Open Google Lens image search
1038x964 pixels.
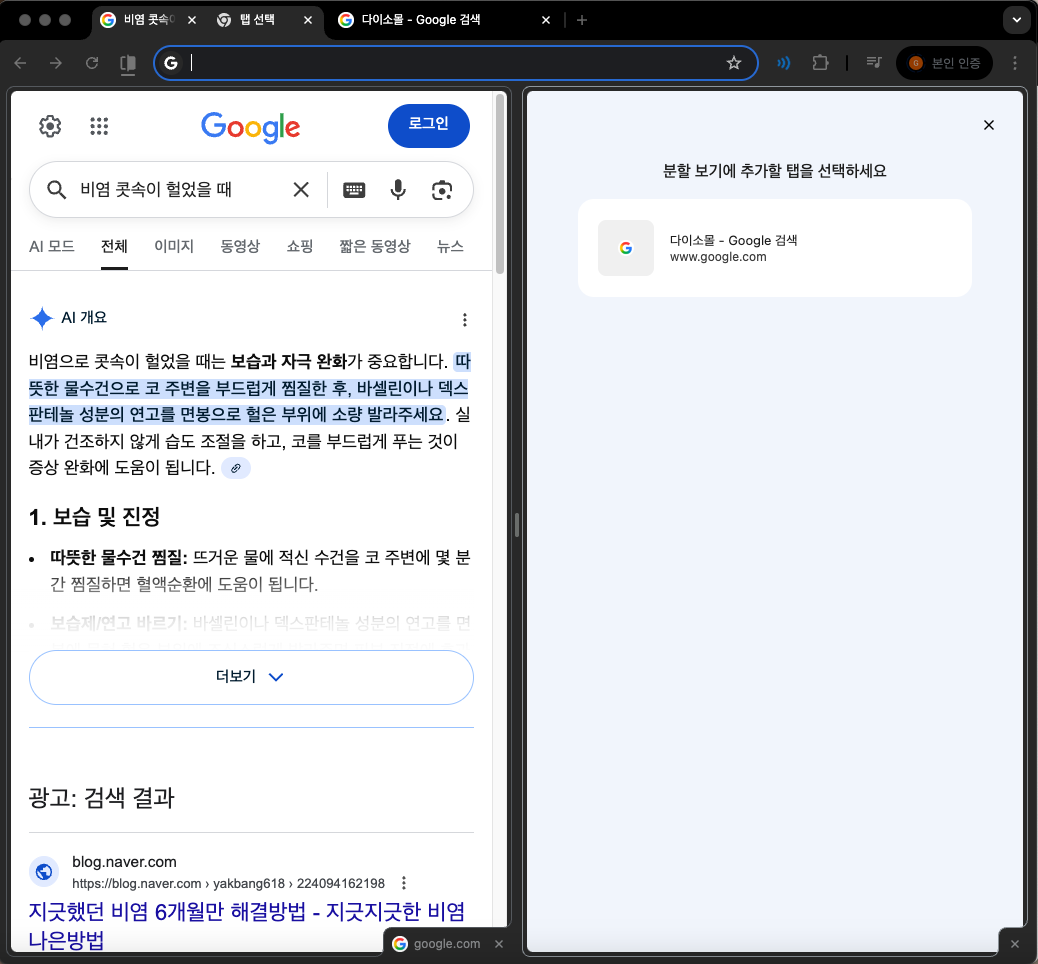(442, 190)
